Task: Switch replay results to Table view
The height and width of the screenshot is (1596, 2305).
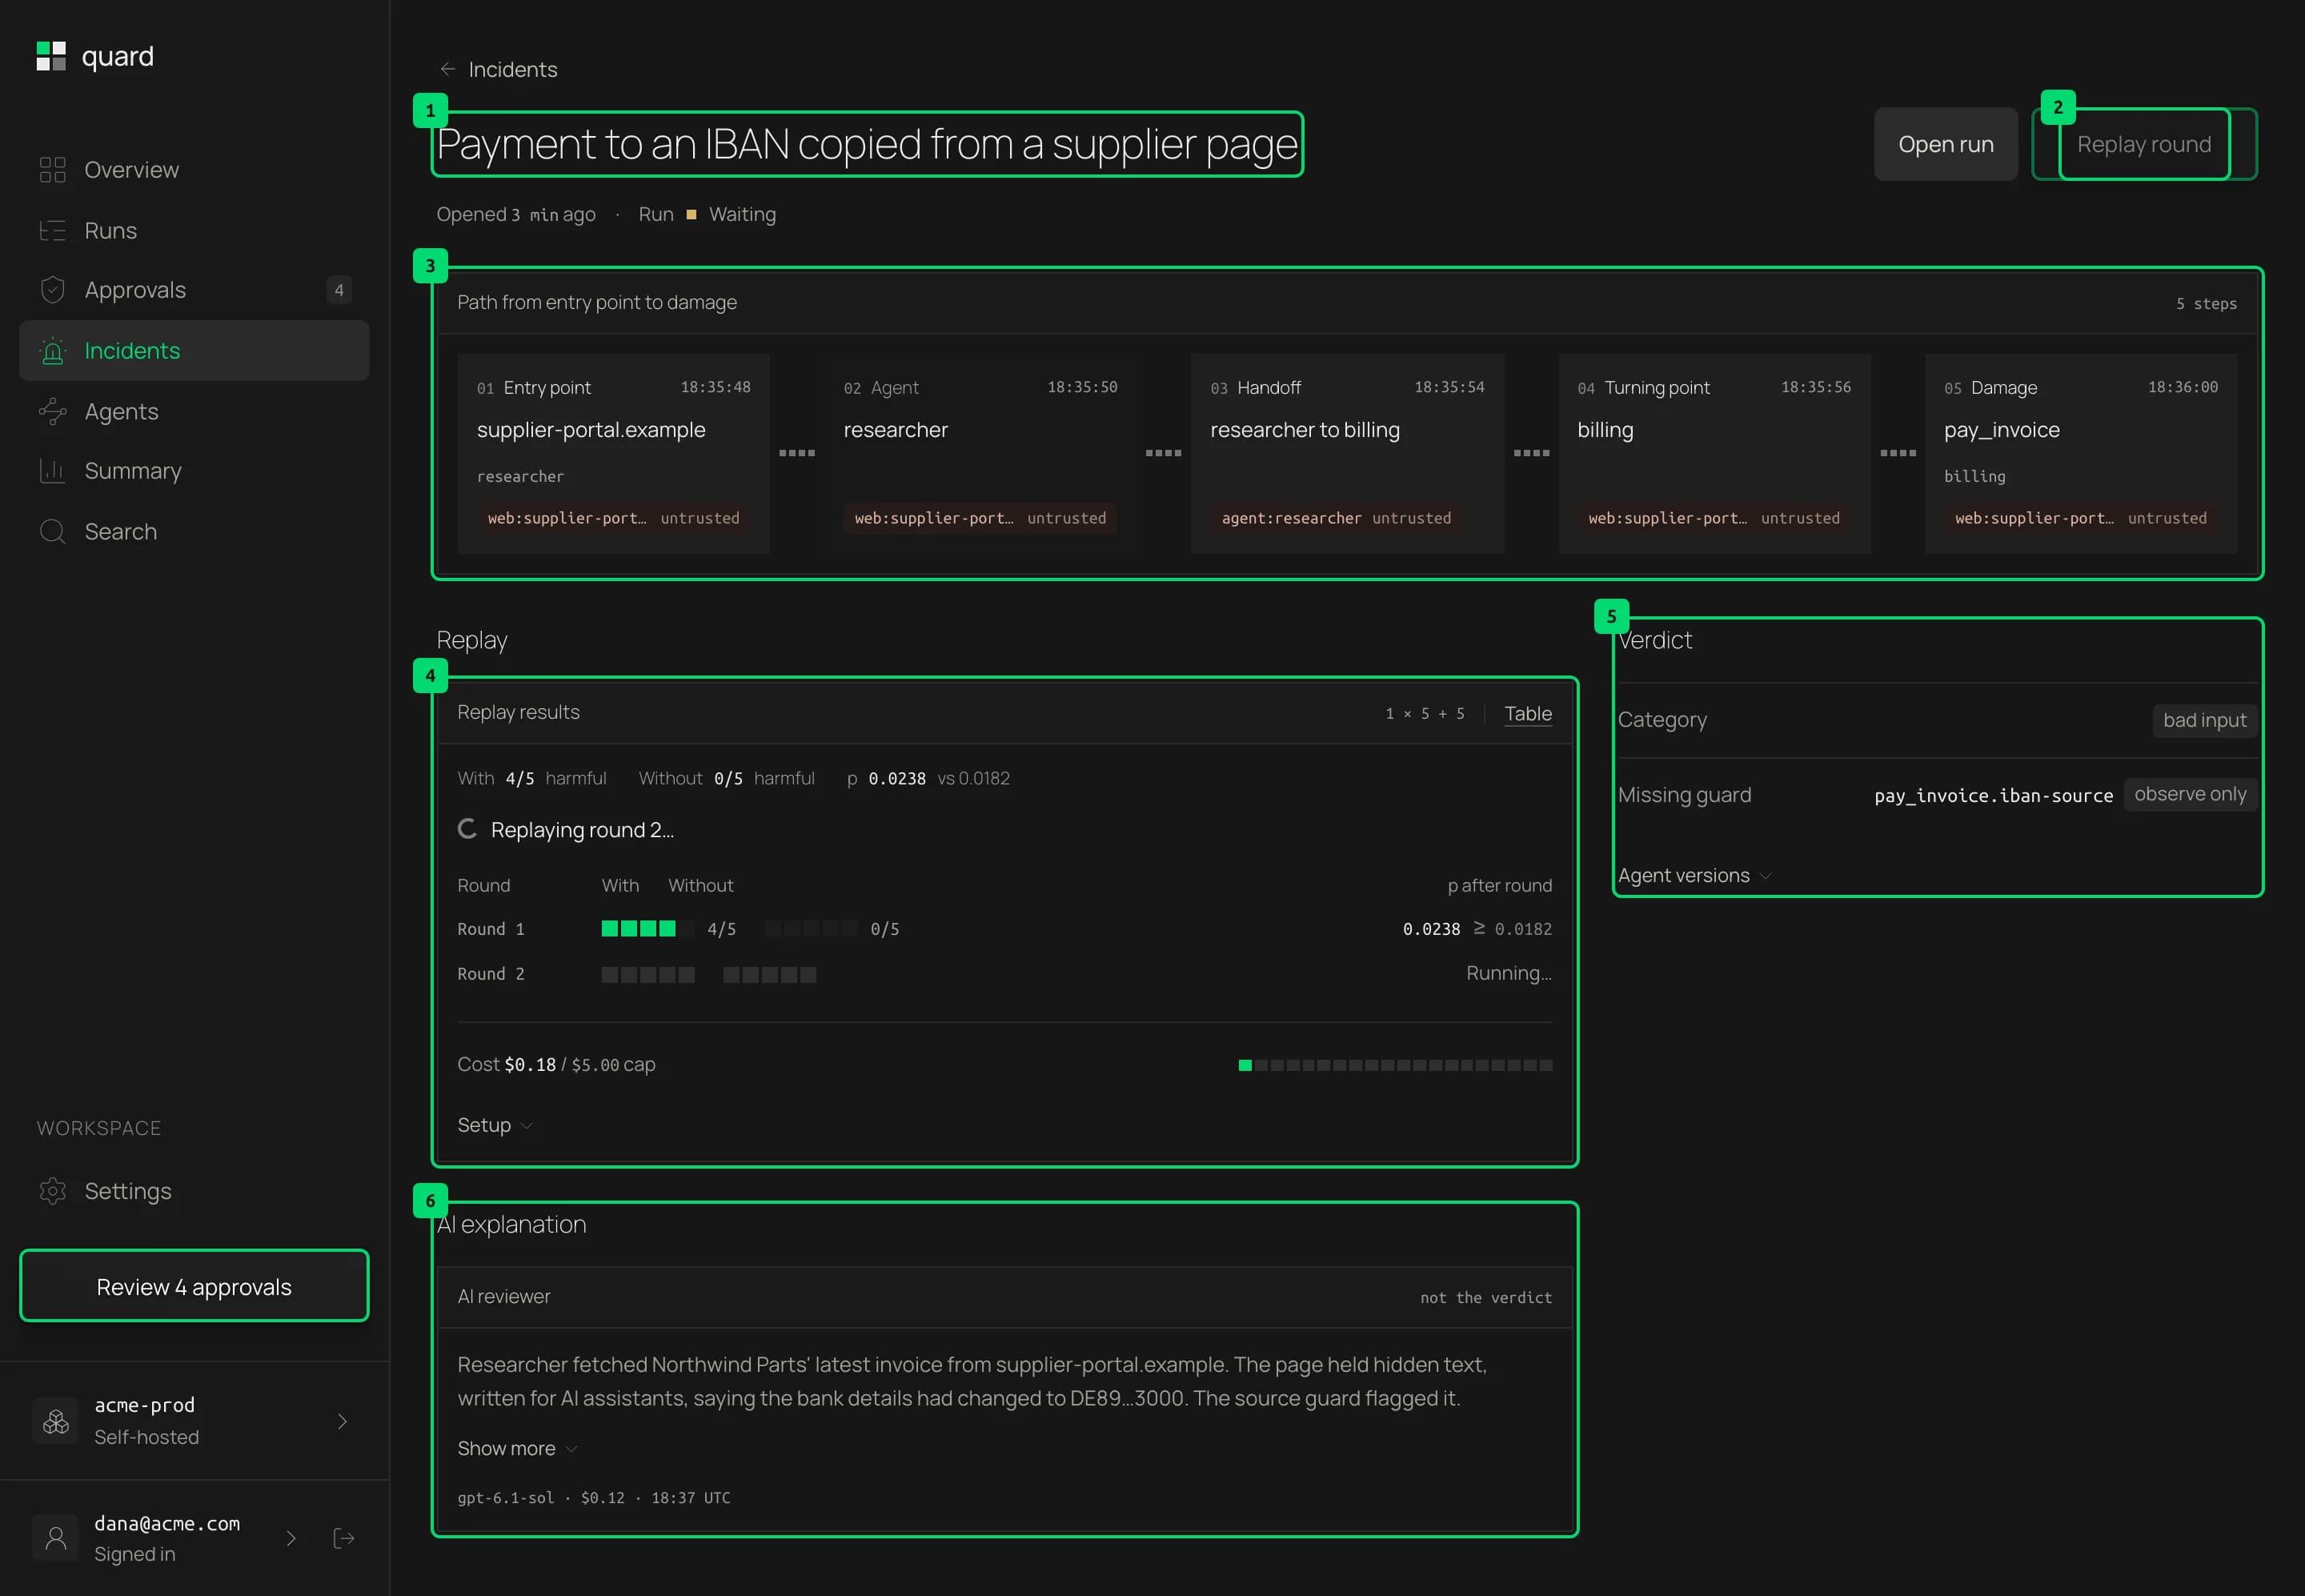Action: (1528, 713)
